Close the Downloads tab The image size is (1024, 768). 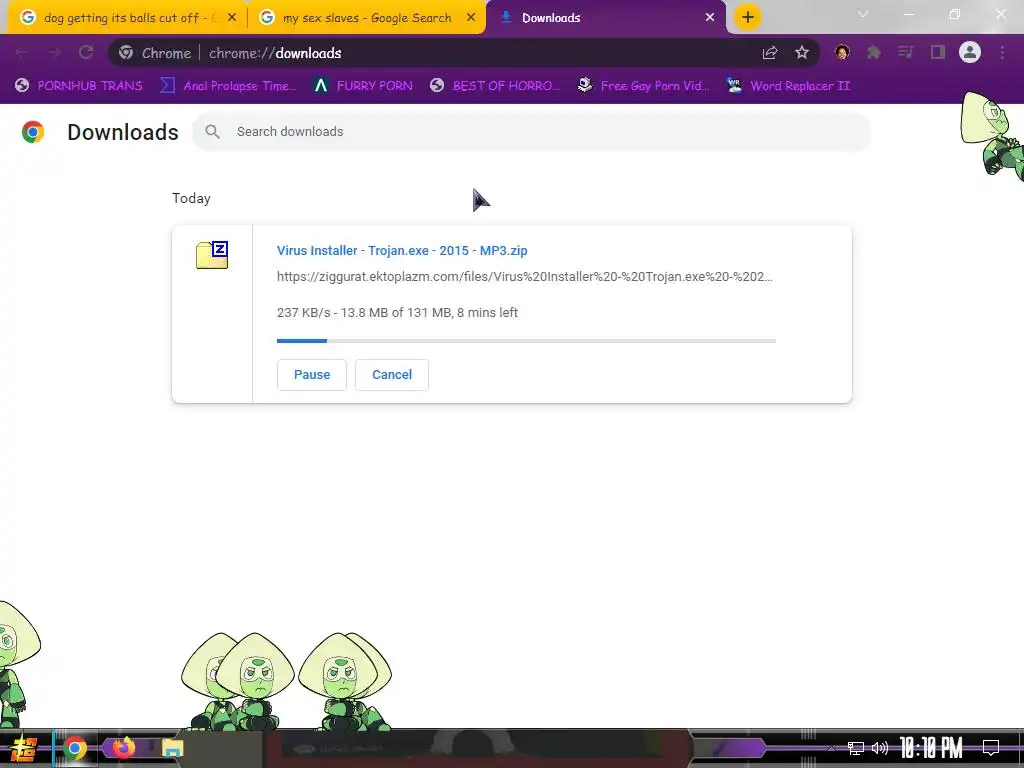[x=710, y=18]
